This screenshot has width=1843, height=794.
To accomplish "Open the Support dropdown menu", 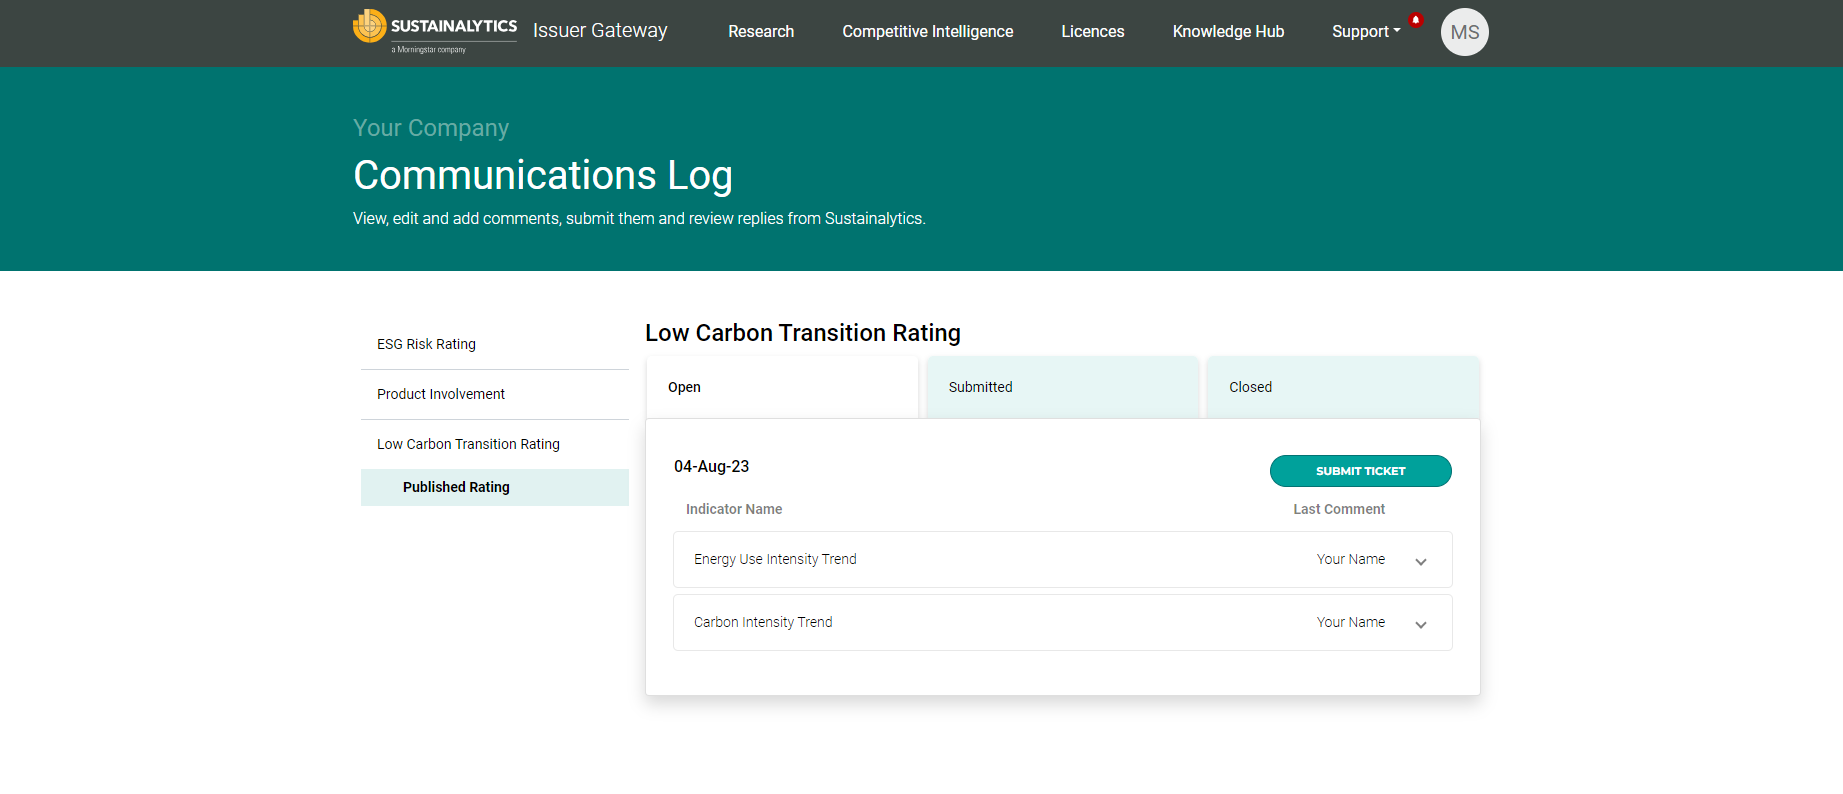I will (x=1366, y=31).
